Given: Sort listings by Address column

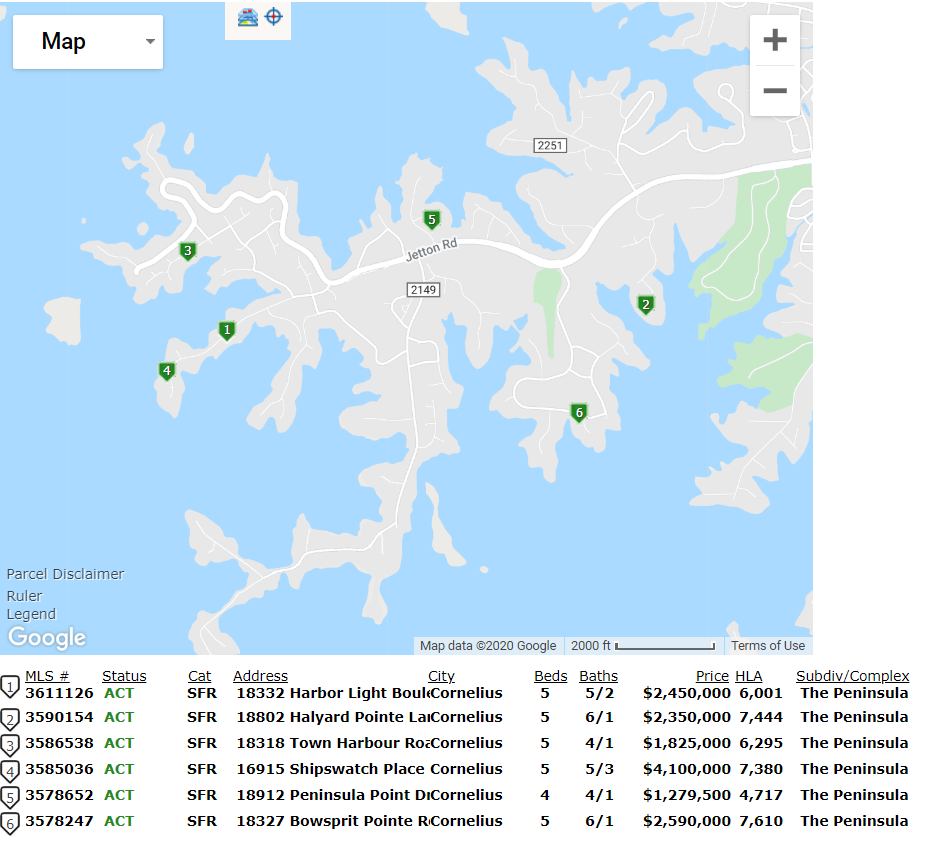Looking at the screenshot, I should coord(260,676).
